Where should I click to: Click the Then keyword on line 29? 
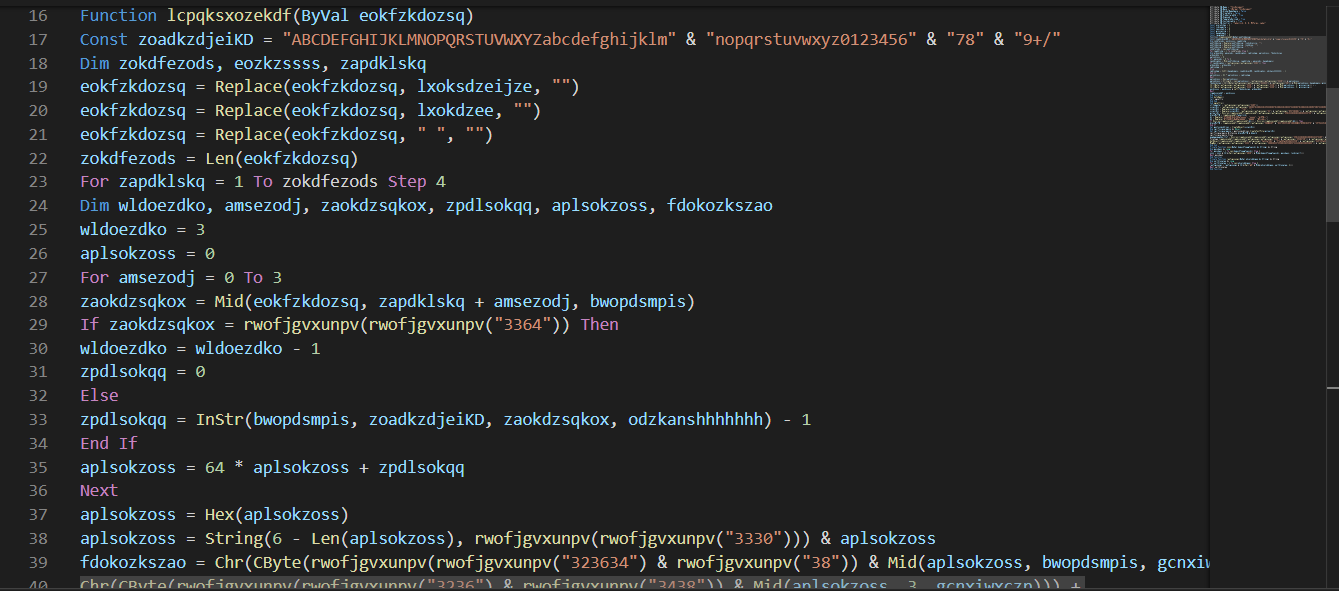point(599,324)
